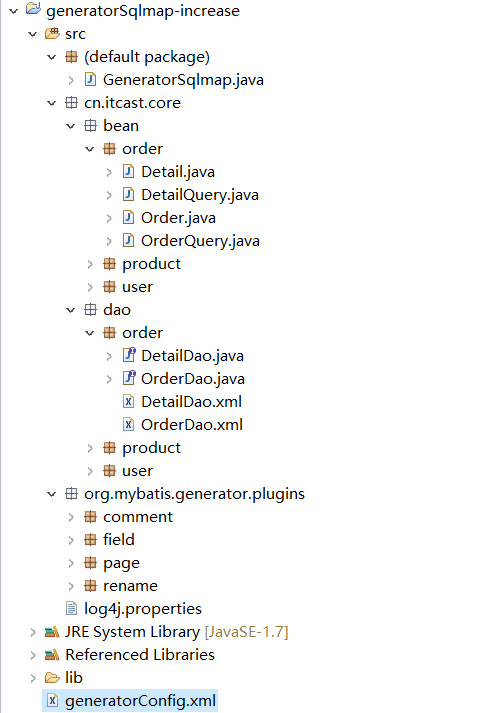The width and height of the screenshot is (495, 713).
Task: Click the org.mybatis.generator.plugins package icon
Action: 71,494
